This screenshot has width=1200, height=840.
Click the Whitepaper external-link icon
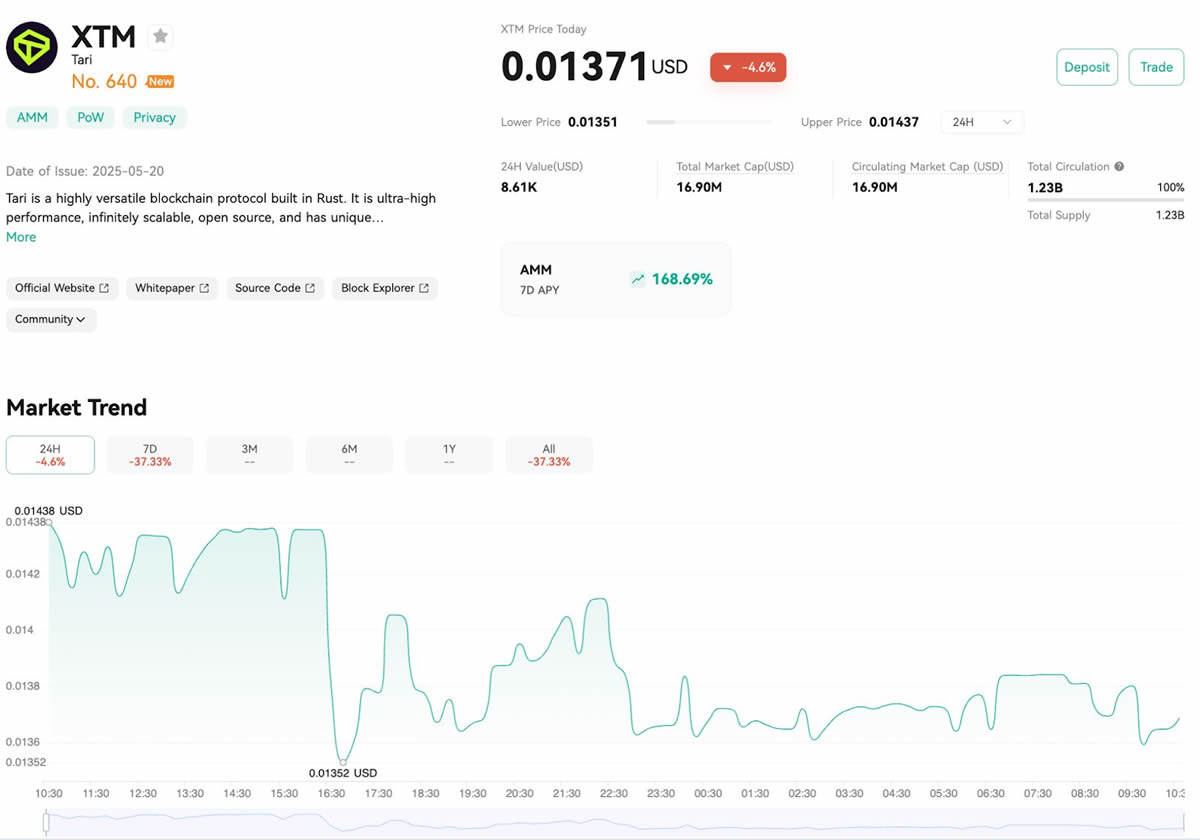tap(204, 288)
